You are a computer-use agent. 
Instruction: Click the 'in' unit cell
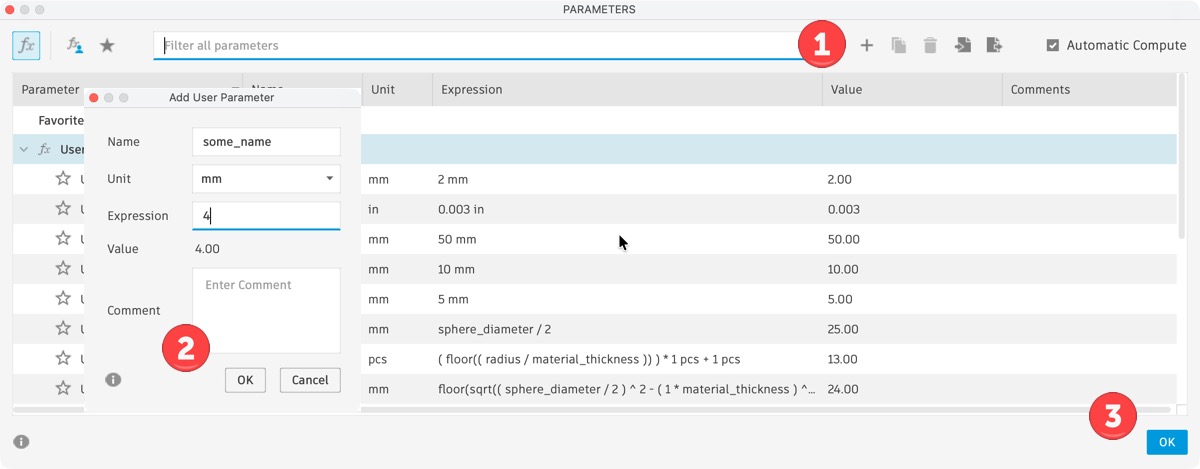(x=373, y=209)
